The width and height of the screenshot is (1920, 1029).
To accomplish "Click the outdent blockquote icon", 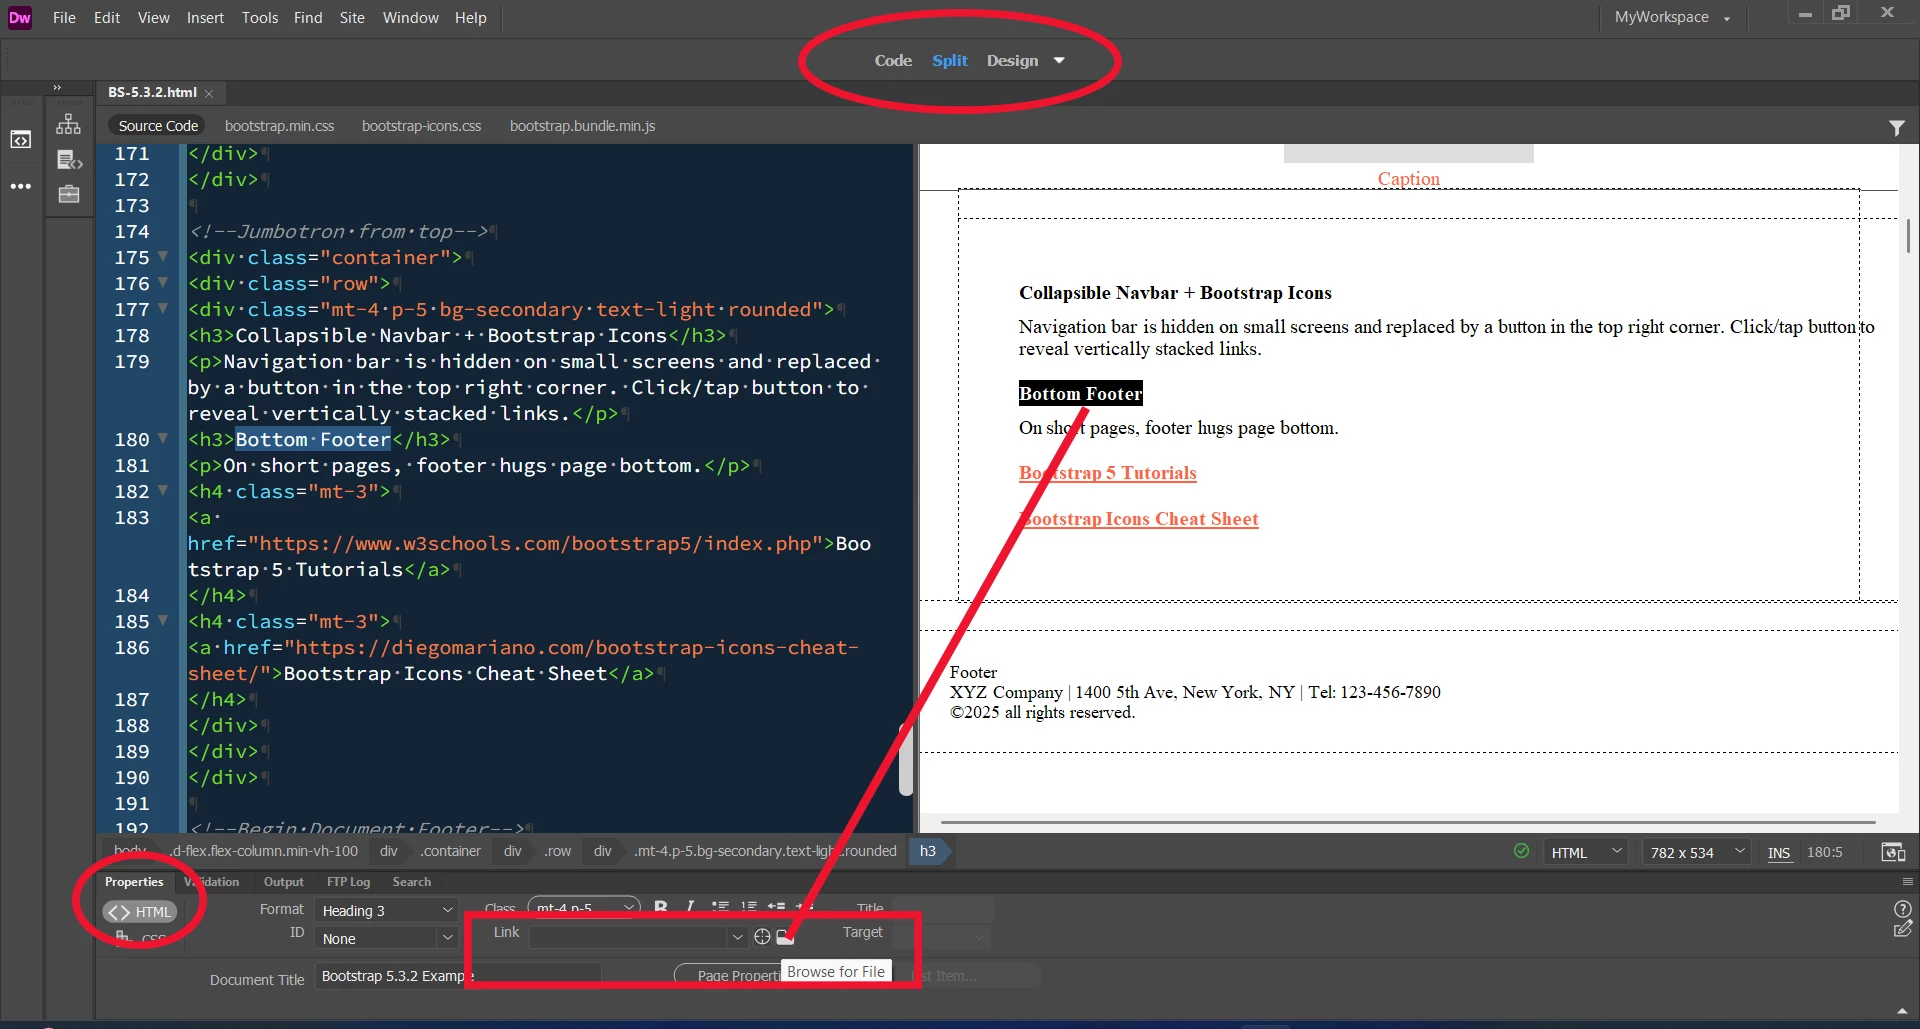I will [x=776, y=907].
